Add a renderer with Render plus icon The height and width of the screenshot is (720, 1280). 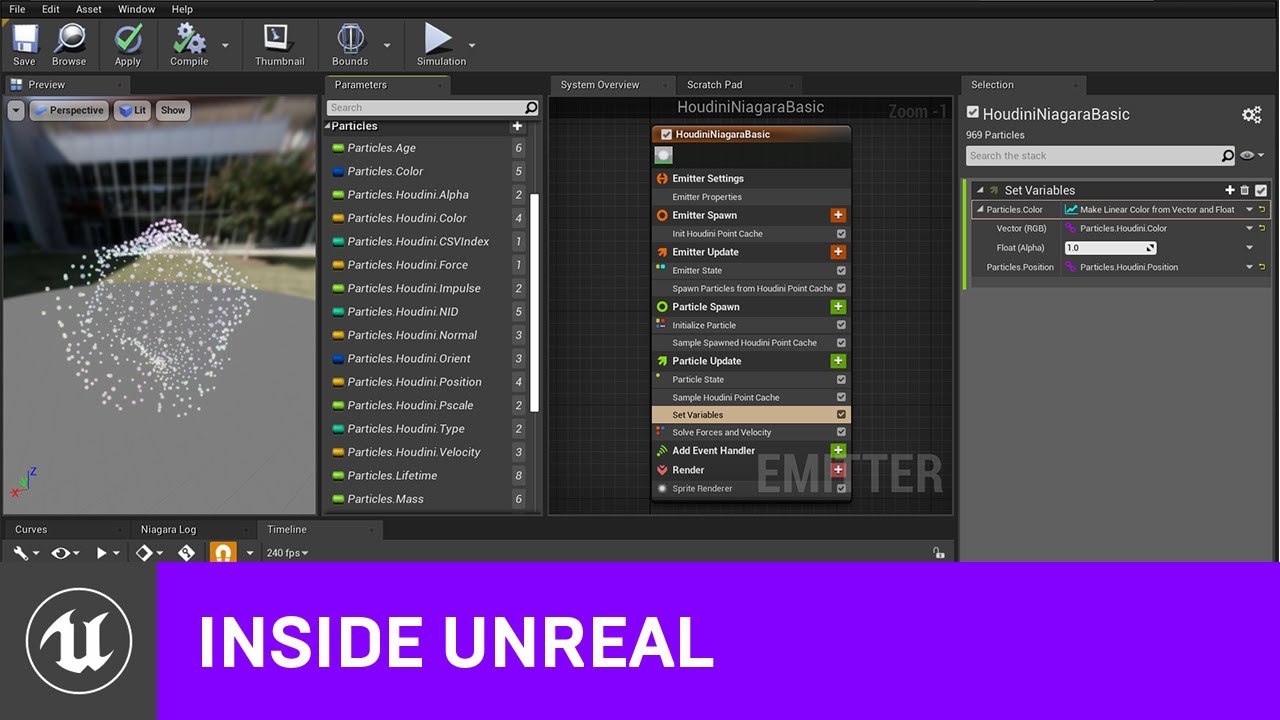click(x=838, y=470)
